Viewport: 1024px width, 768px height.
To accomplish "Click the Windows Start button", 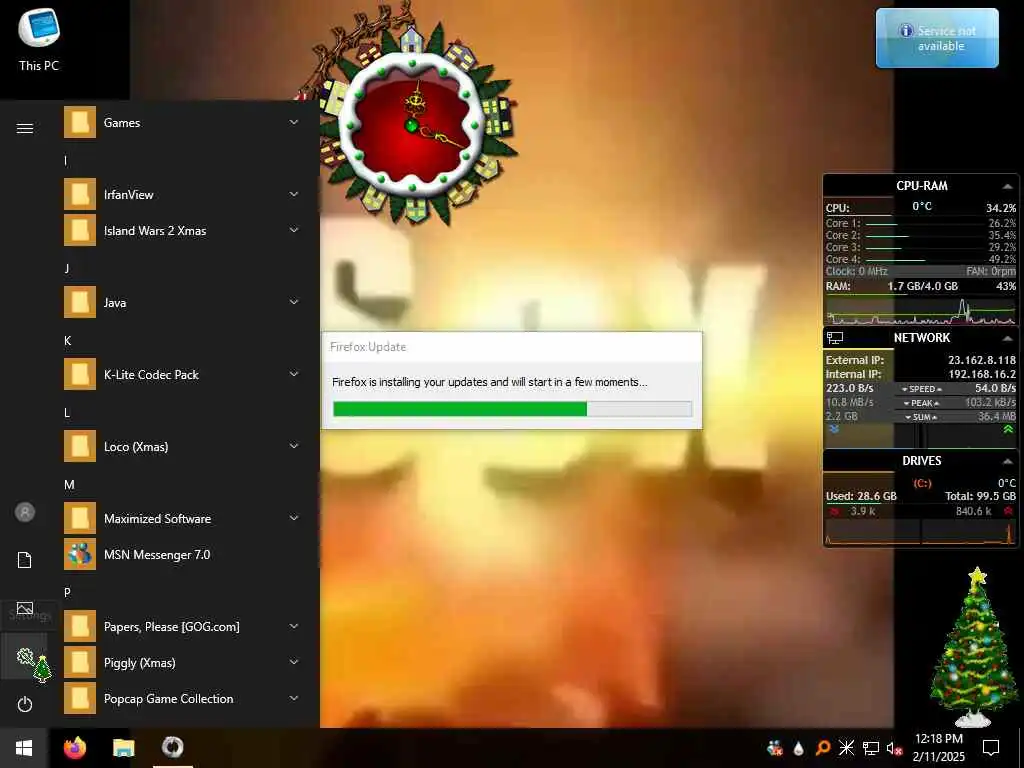I will click(24, 748).
